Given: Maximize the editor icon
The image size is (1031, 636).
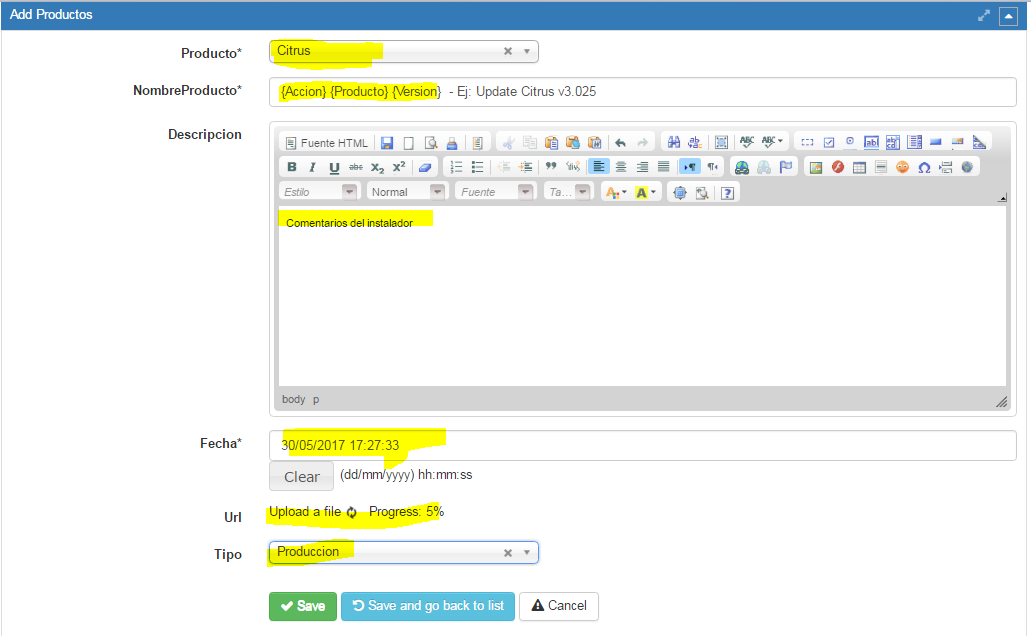Looking at the screenshot, I should tap(680, 193).
